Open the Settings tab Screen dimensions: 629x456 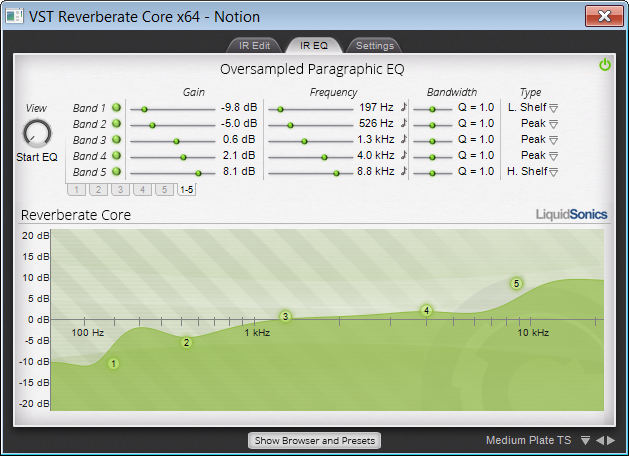pos(375,46)
